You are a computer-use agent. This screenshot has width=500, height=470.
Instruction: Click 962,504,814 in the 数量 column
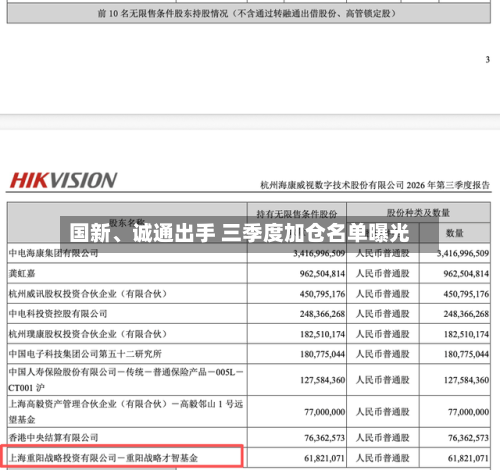466,274
